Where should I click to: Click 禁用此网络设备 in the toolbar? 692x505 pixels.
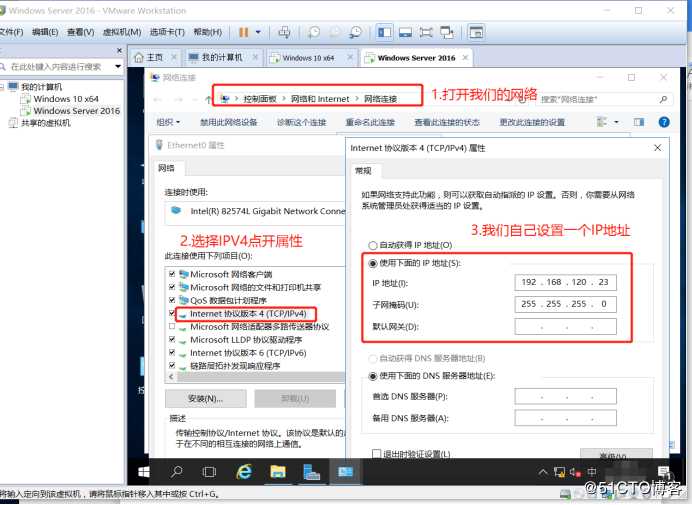[229, 122]
